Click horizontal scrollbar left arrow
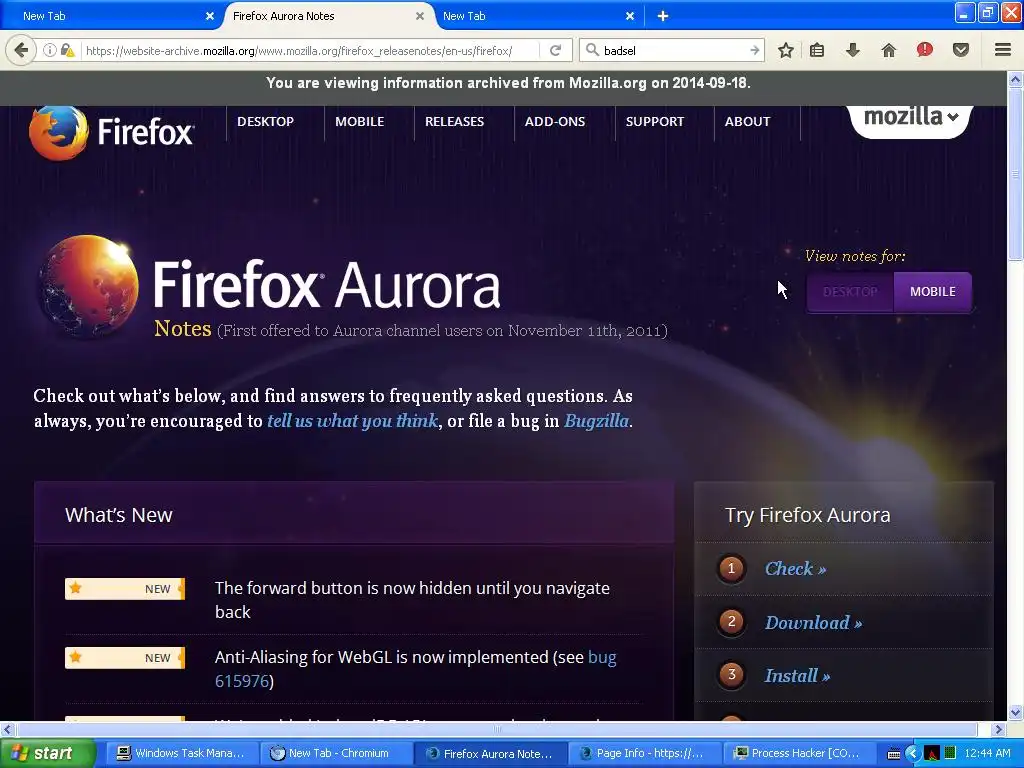The width and height of the screenshot is (1024, 768). pyautogui.click(x=7, y=729)
